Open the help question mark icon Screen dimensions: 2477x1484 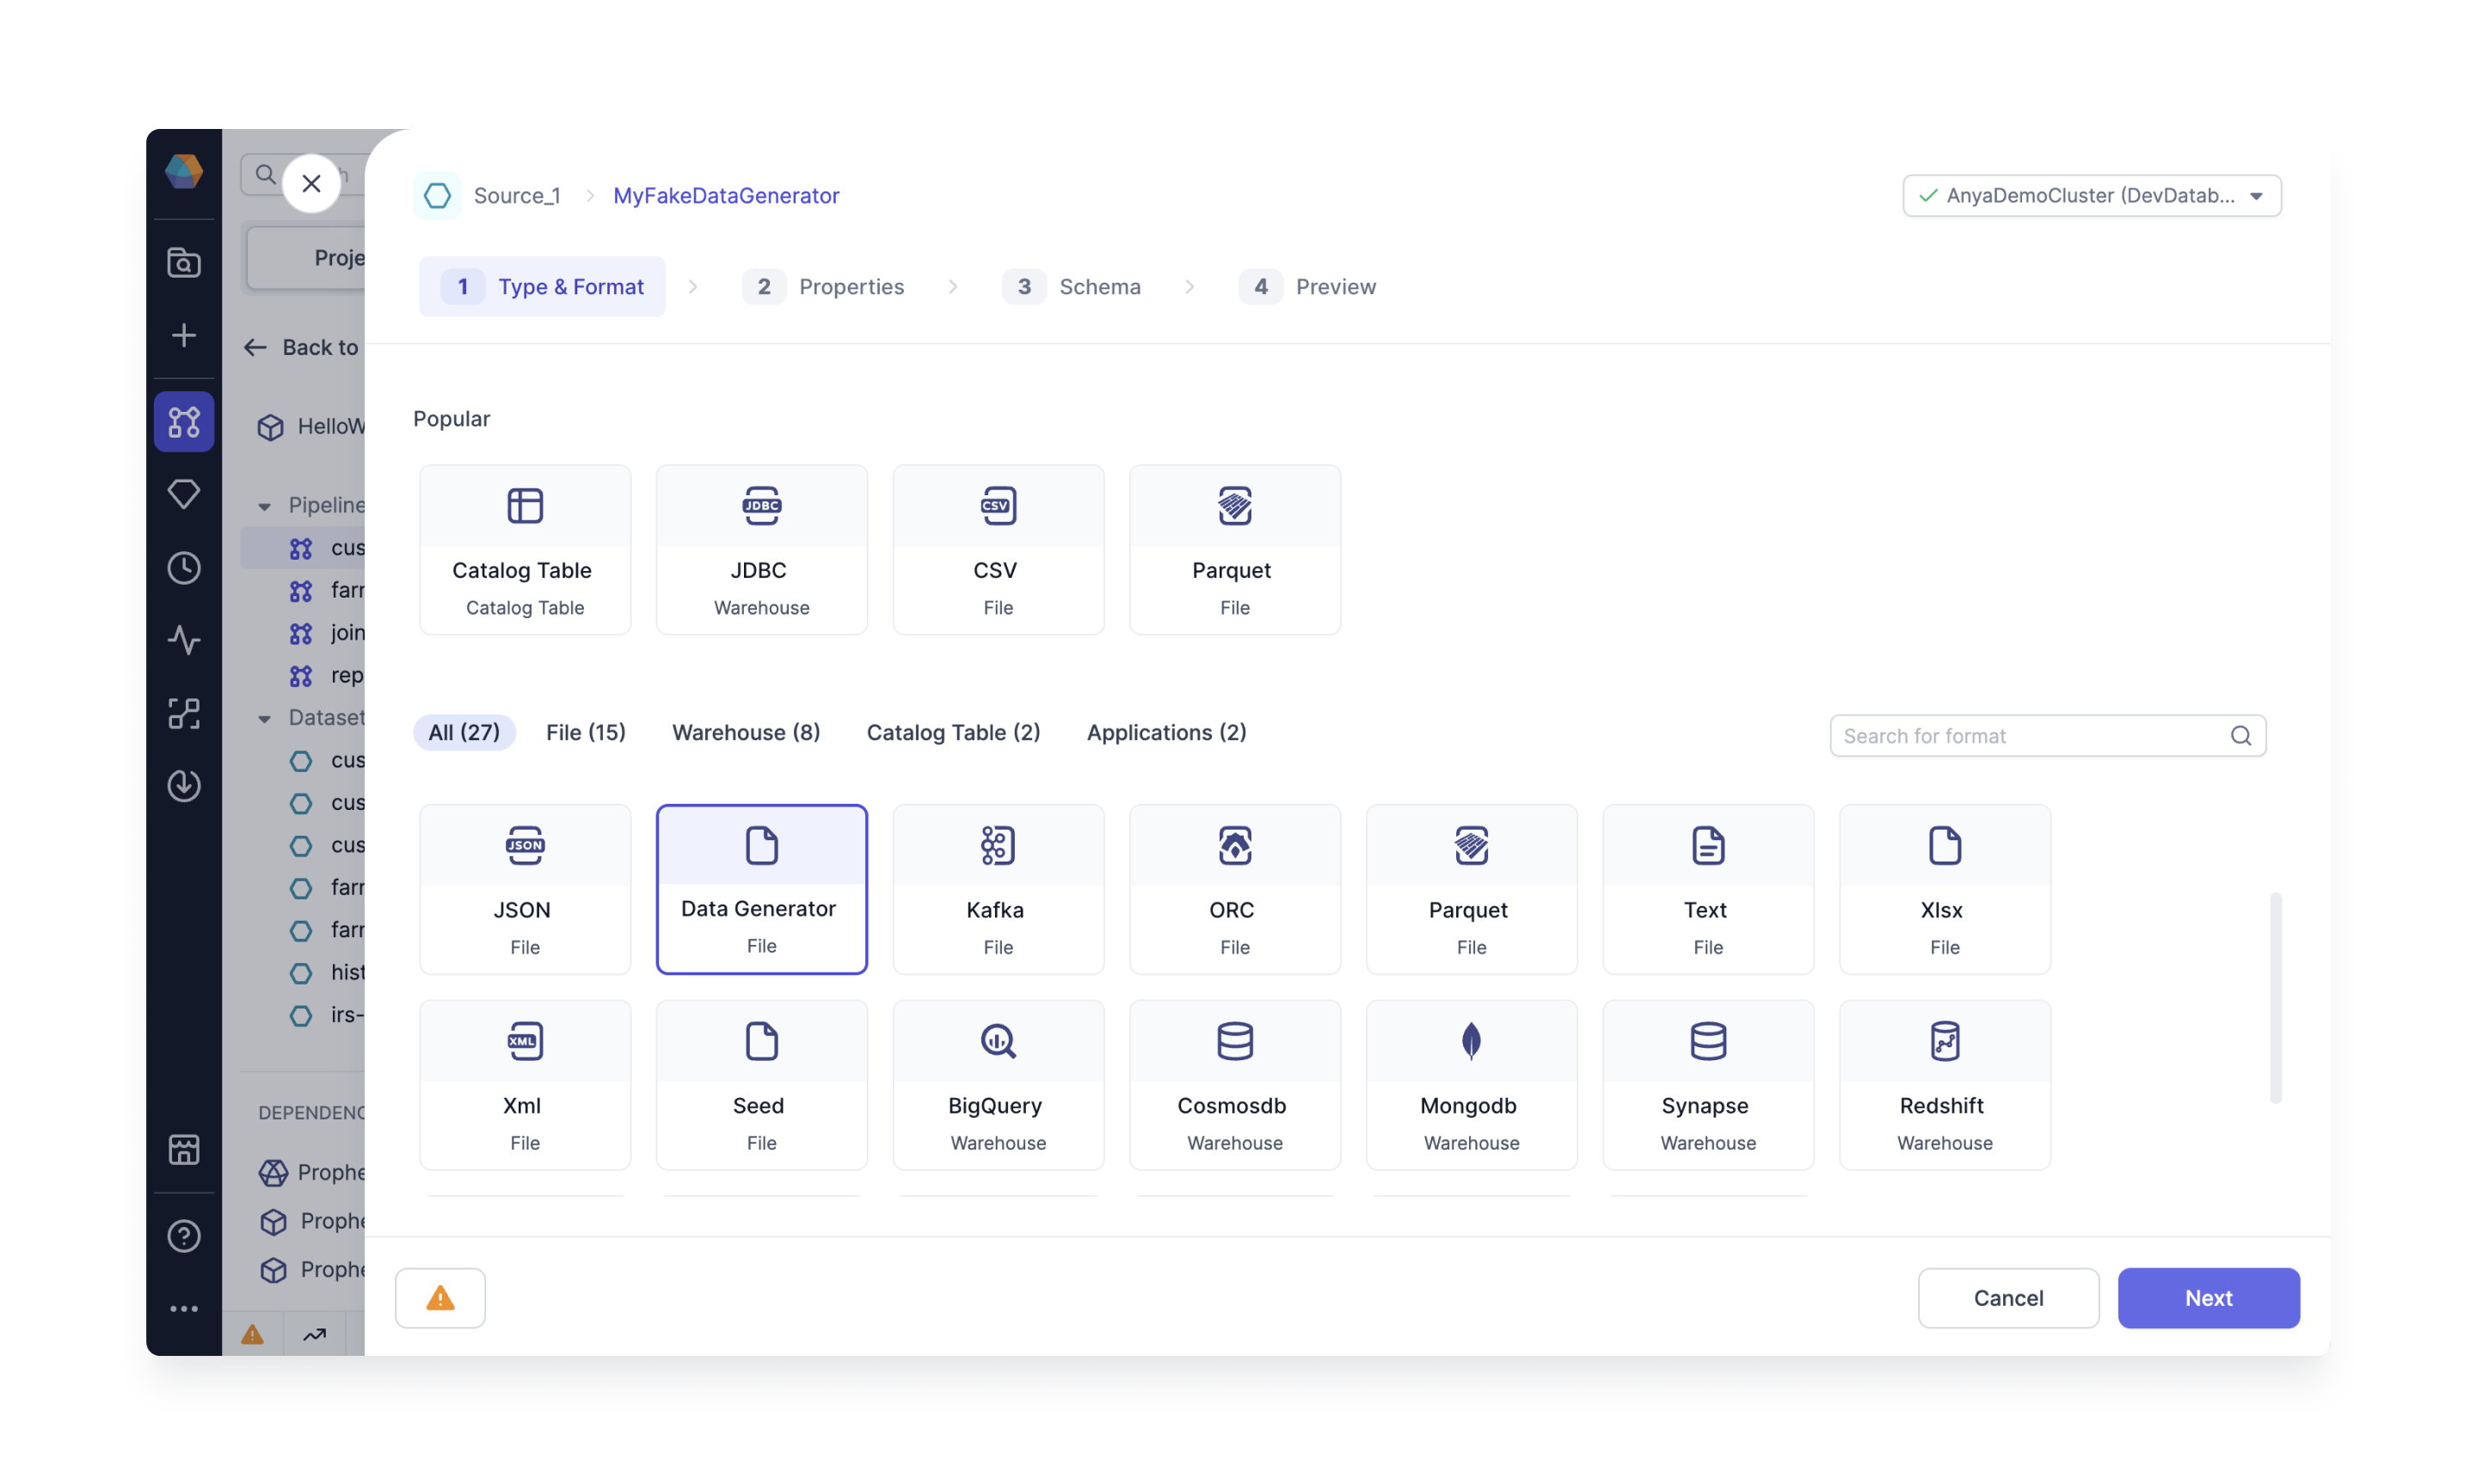point(184,1236)
